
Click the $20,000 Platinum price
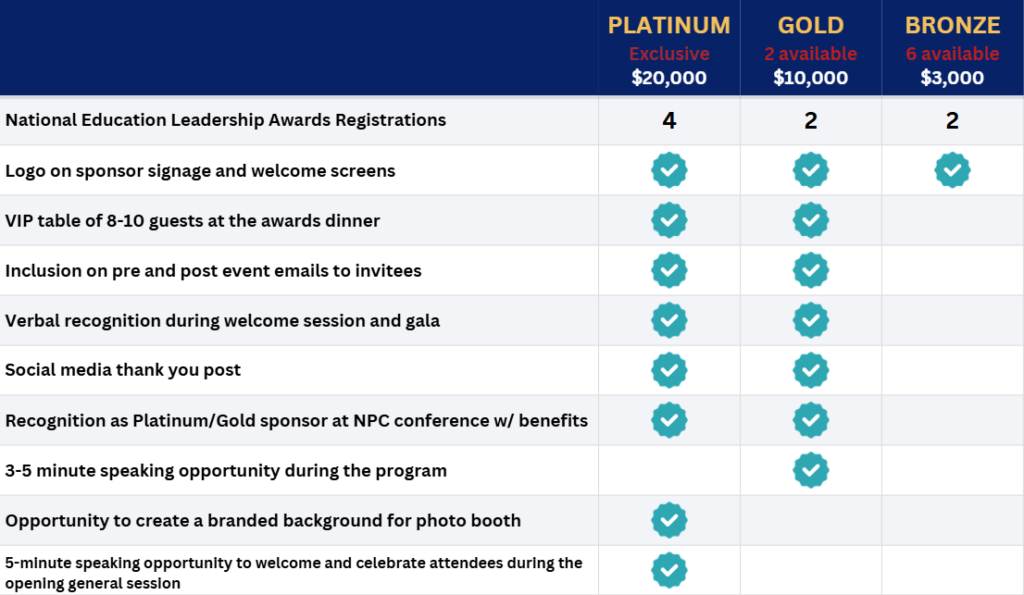pos(669,78)
